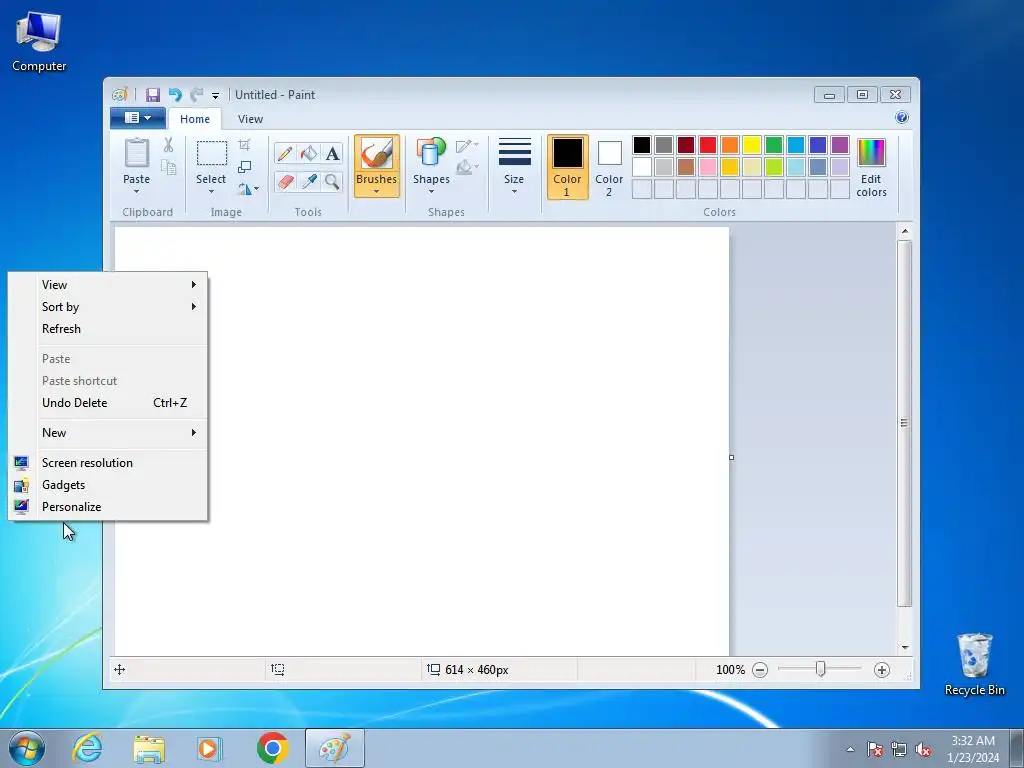Image resolution: width=1024 pixels, height=768 pixels.
Task: Pick the green color swatch
Action: tap(774, 145)
